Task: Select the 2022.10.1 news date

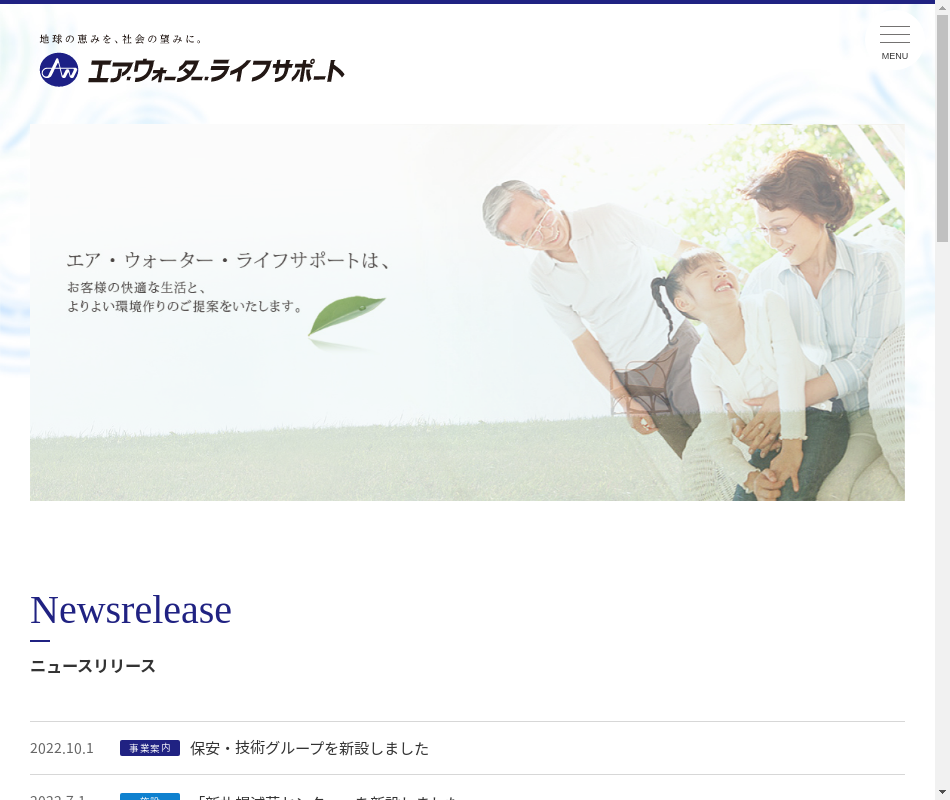Action: 62,748
